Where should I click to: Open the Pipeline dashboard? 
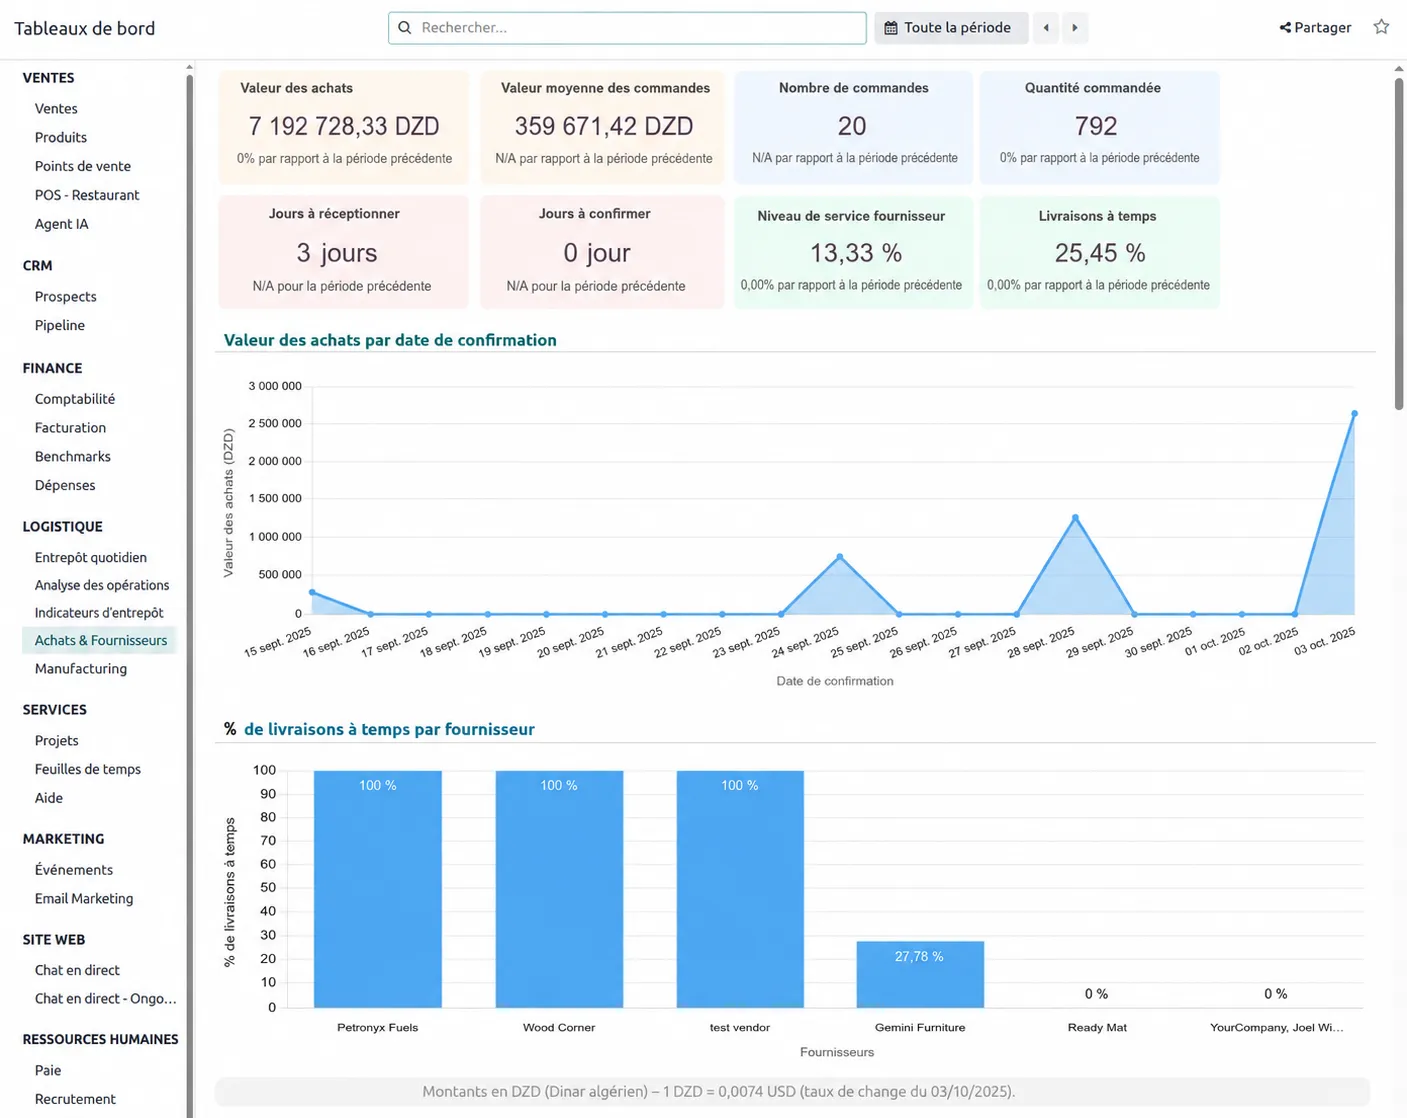click(x=60, y=325)
